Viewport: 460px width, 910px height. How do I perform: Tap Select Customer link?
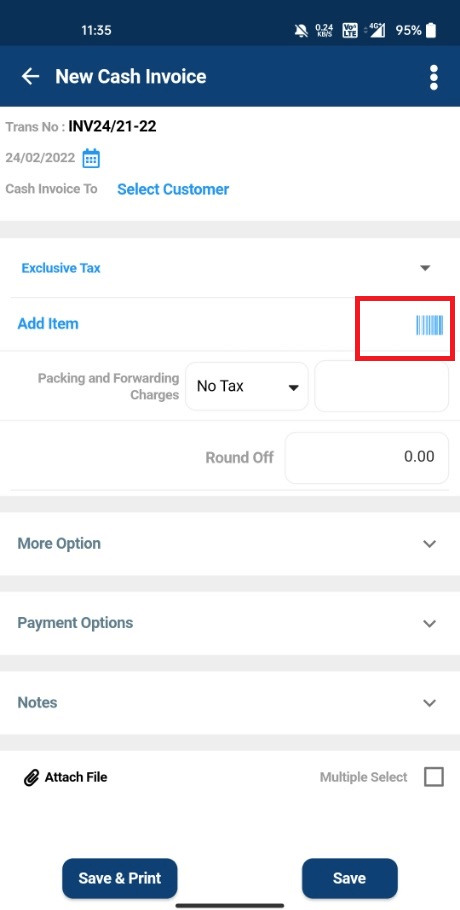point(173,189)
